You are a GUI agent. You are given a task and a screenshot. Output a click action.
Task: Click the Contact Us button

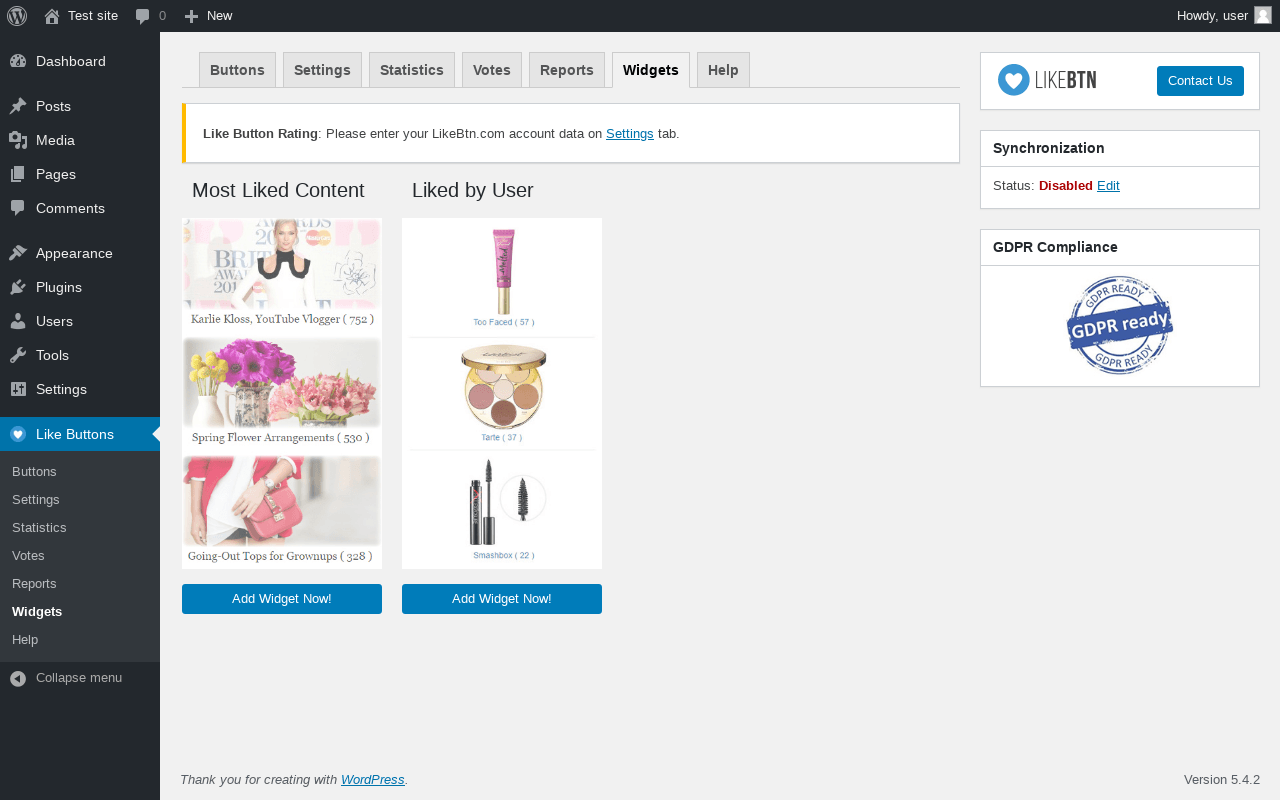click(1200, 81)
